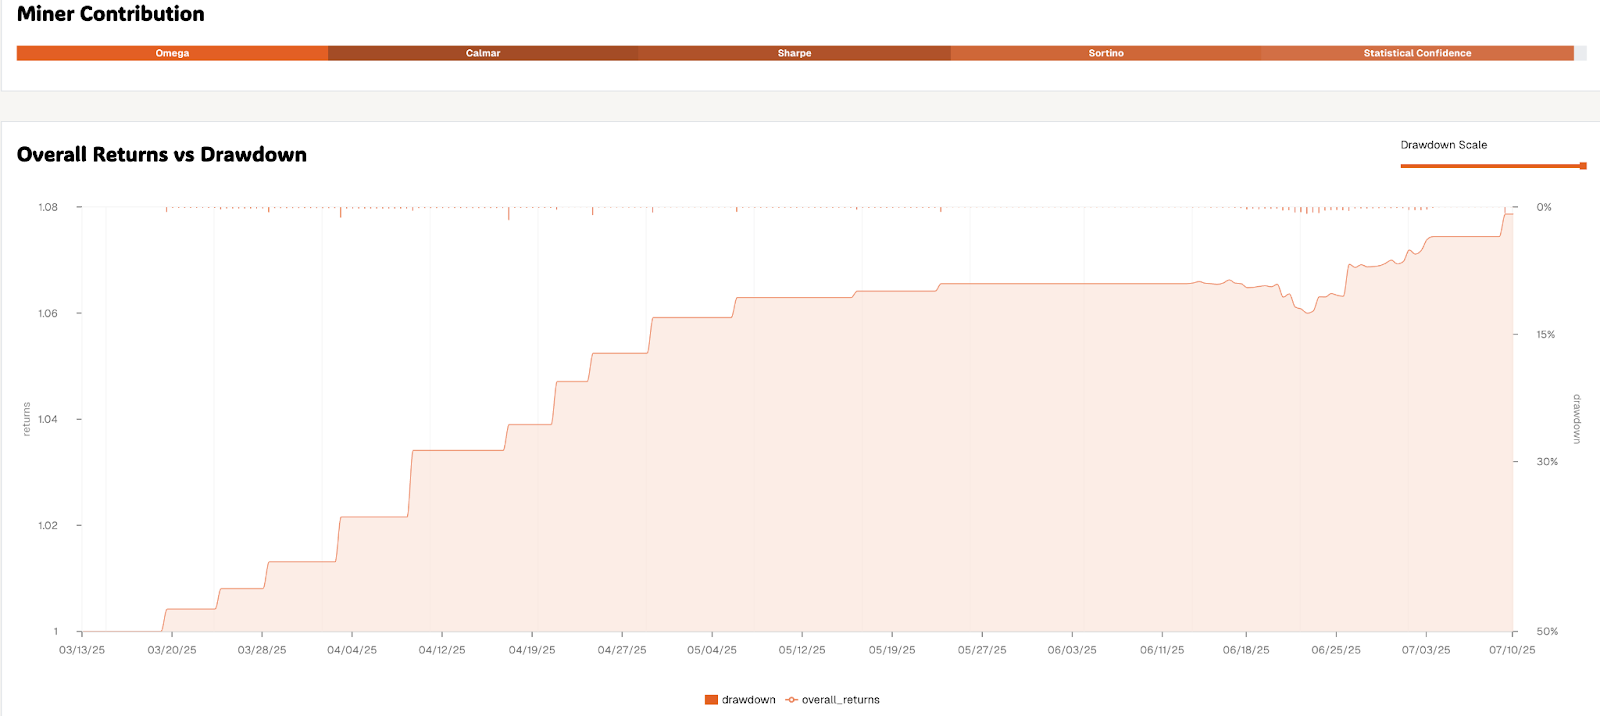
Task: Click the Omega segment in Miner Contribution
Action: click(172, 53)
